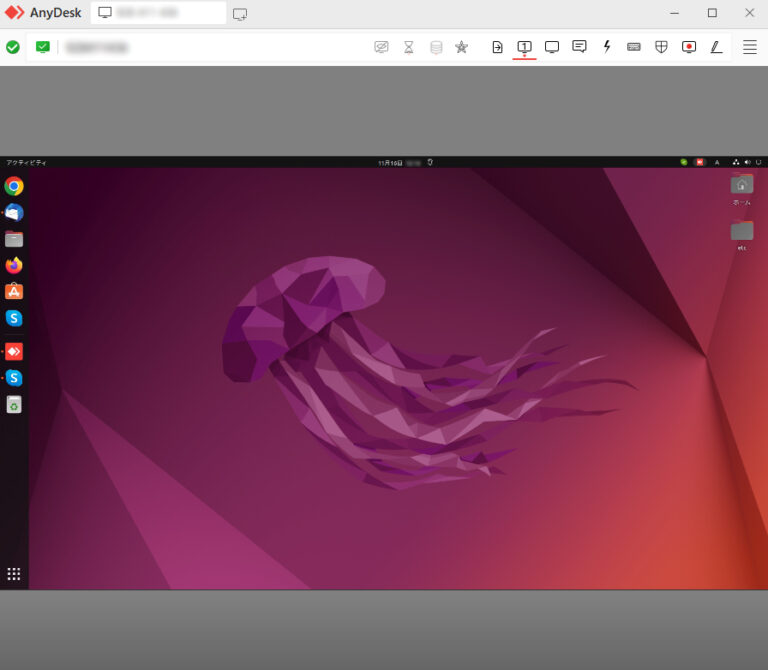
Task: Open first Skype icon in dock
Action: (14, 318)
